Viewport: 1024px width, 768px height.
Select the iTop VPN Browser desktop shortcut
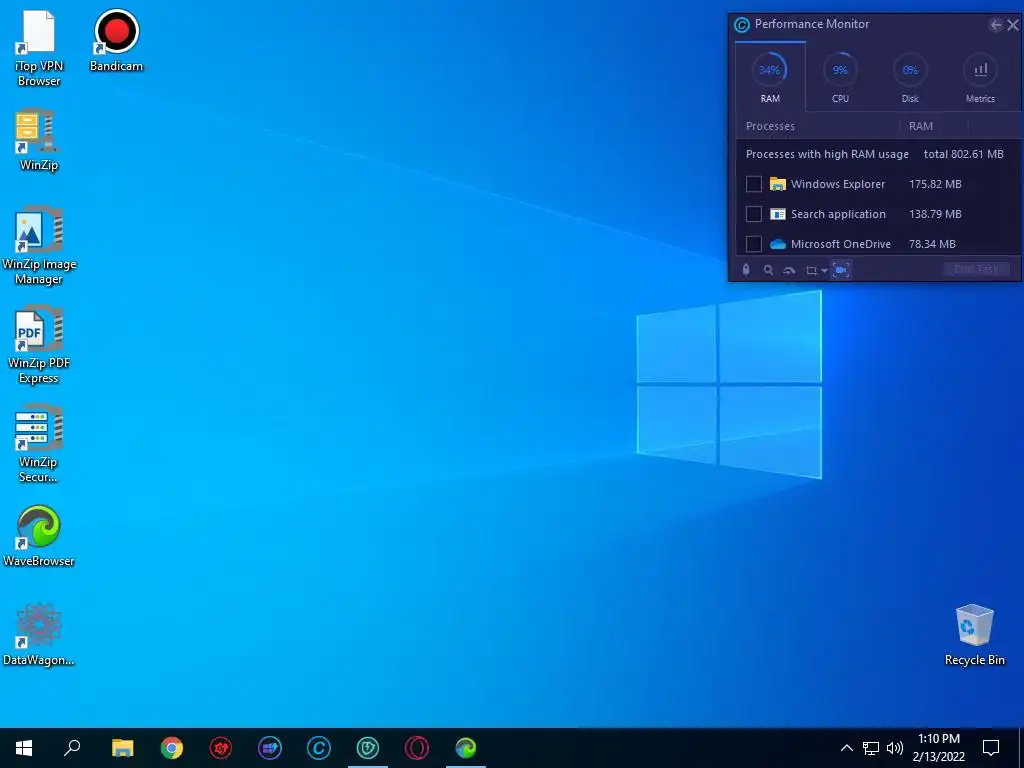(x=39, y=49)
